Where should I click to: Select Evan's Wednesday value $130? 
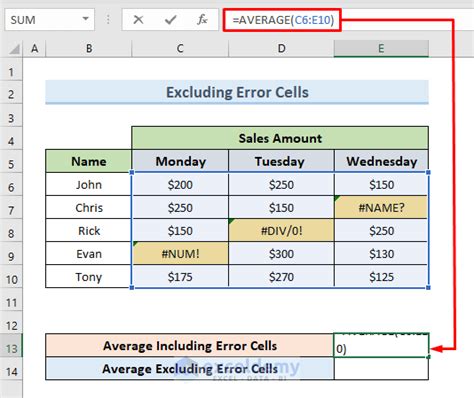point(381,254)
